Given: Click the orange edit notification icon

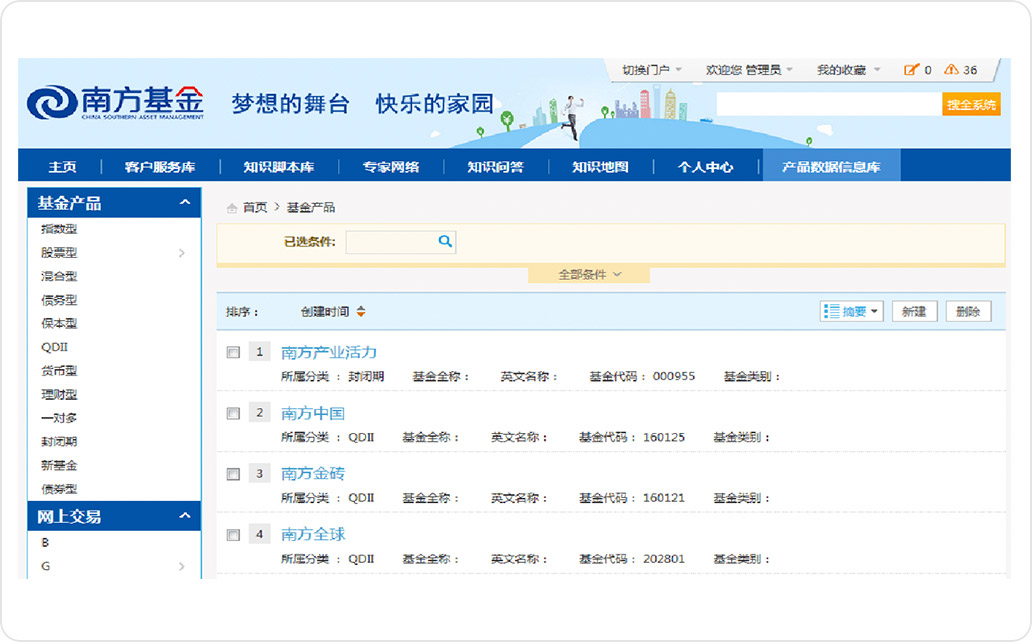Looking at the screenshot, I should coord(910,70).
